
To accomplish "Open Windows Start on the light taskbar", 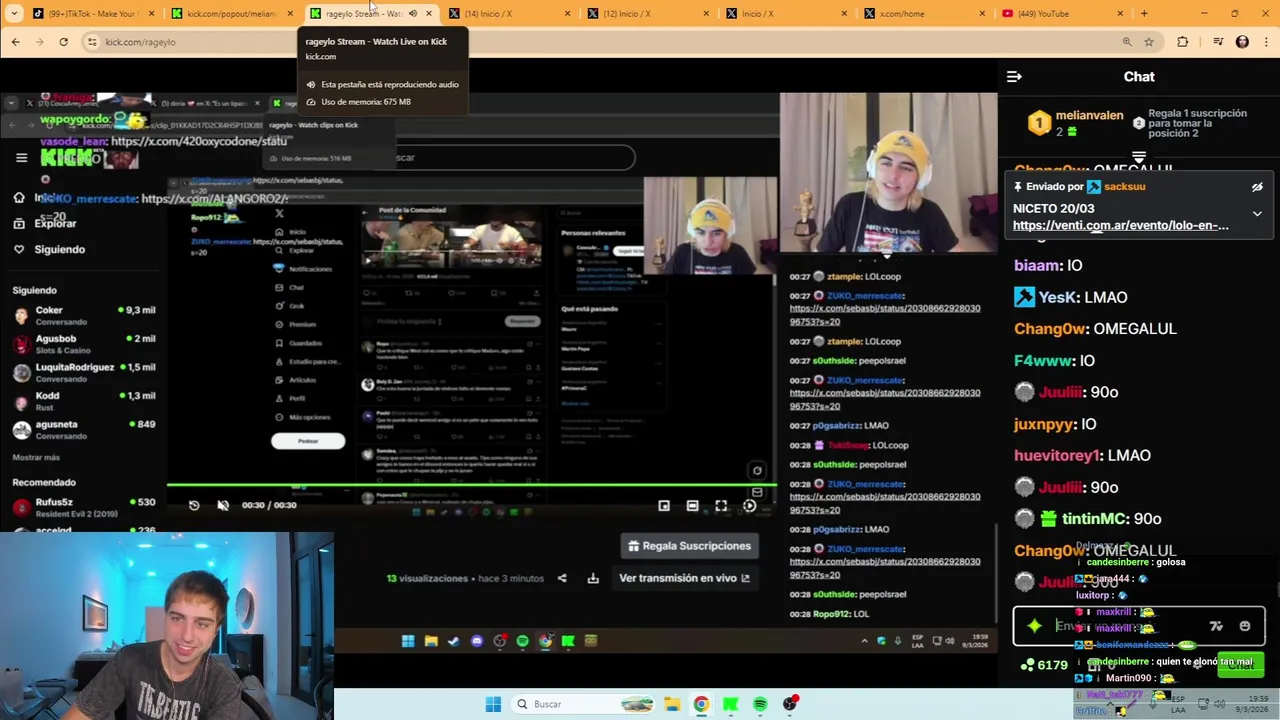I will coord(493,704).
